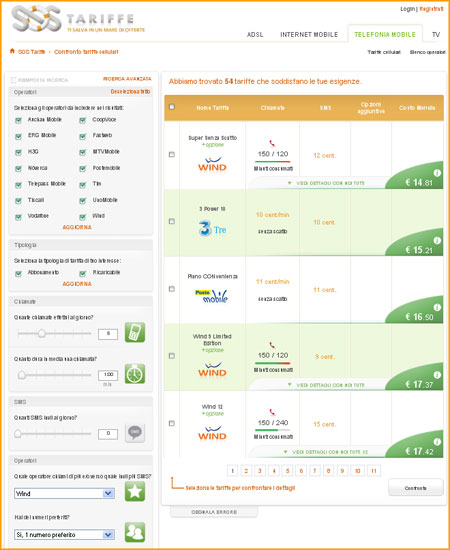Click the green mobile phone icon

(x=135, y=332)
